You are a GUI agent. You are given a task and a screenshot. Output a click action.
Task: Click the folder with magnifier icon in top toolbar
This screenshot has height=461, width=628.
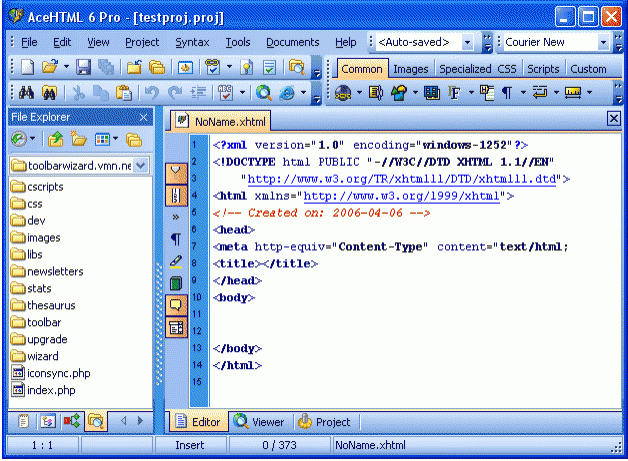click(296, 67)
